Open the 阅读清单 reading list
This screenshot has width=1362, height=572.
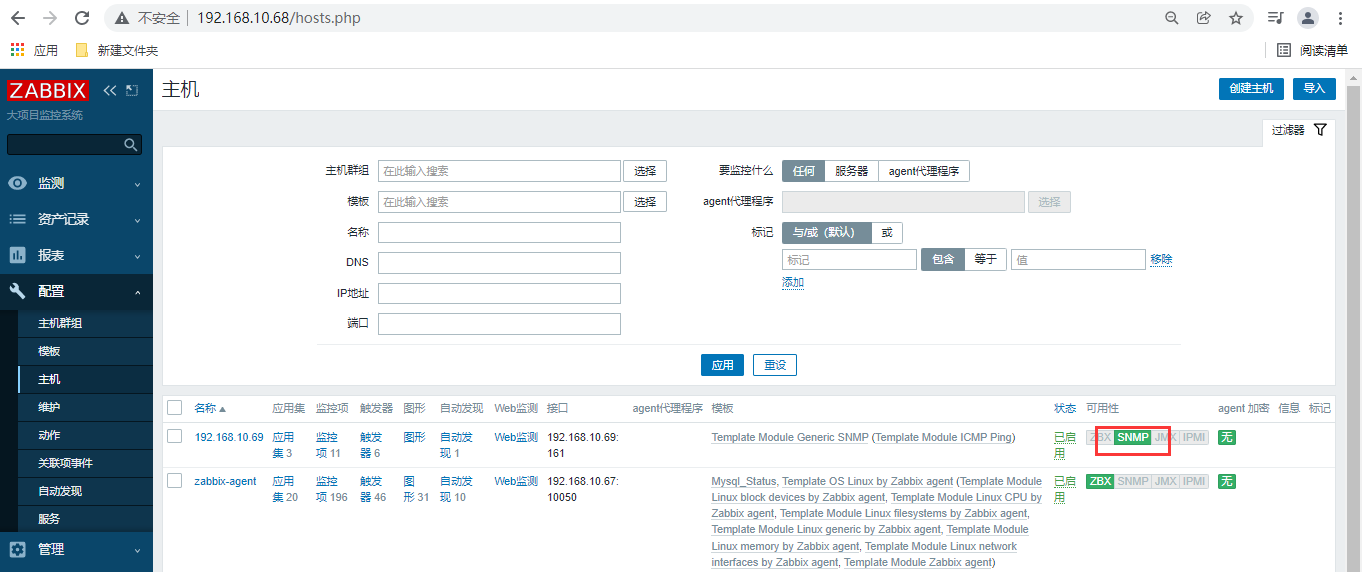coord(1312,50)
